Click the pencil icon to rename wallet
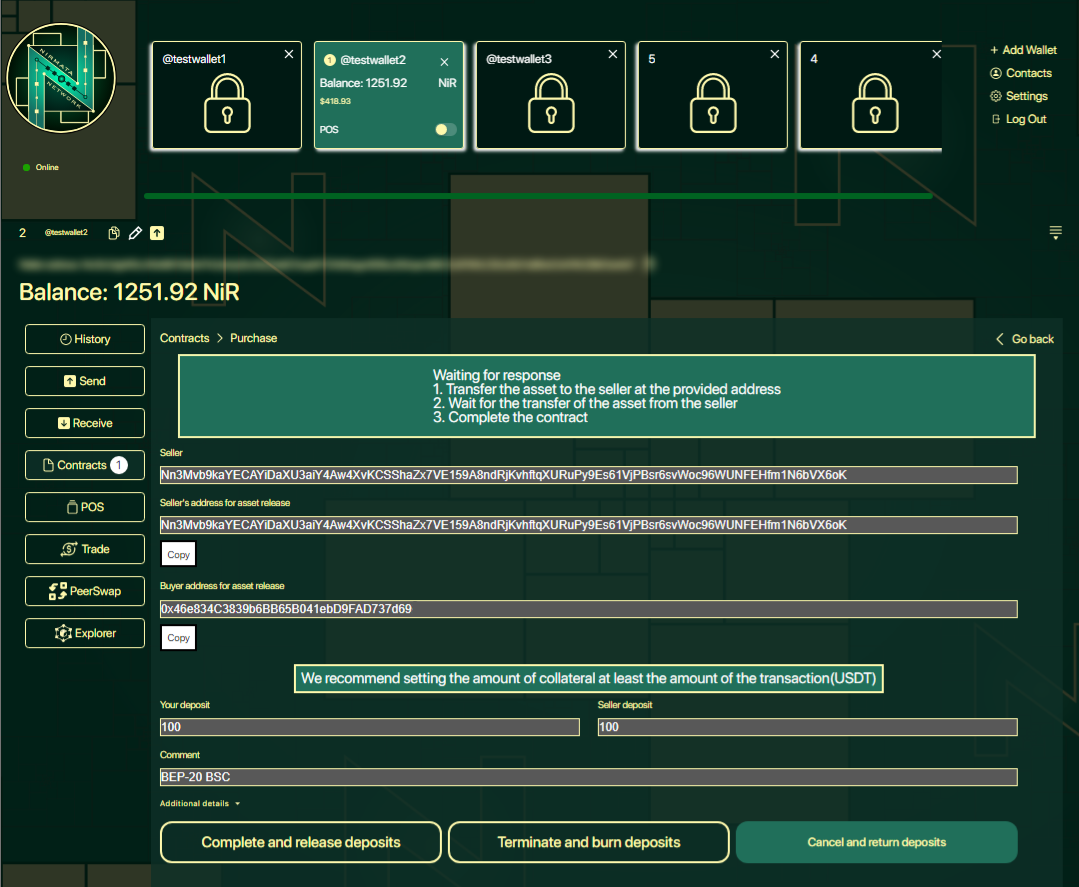 click(x=136, y=233)
